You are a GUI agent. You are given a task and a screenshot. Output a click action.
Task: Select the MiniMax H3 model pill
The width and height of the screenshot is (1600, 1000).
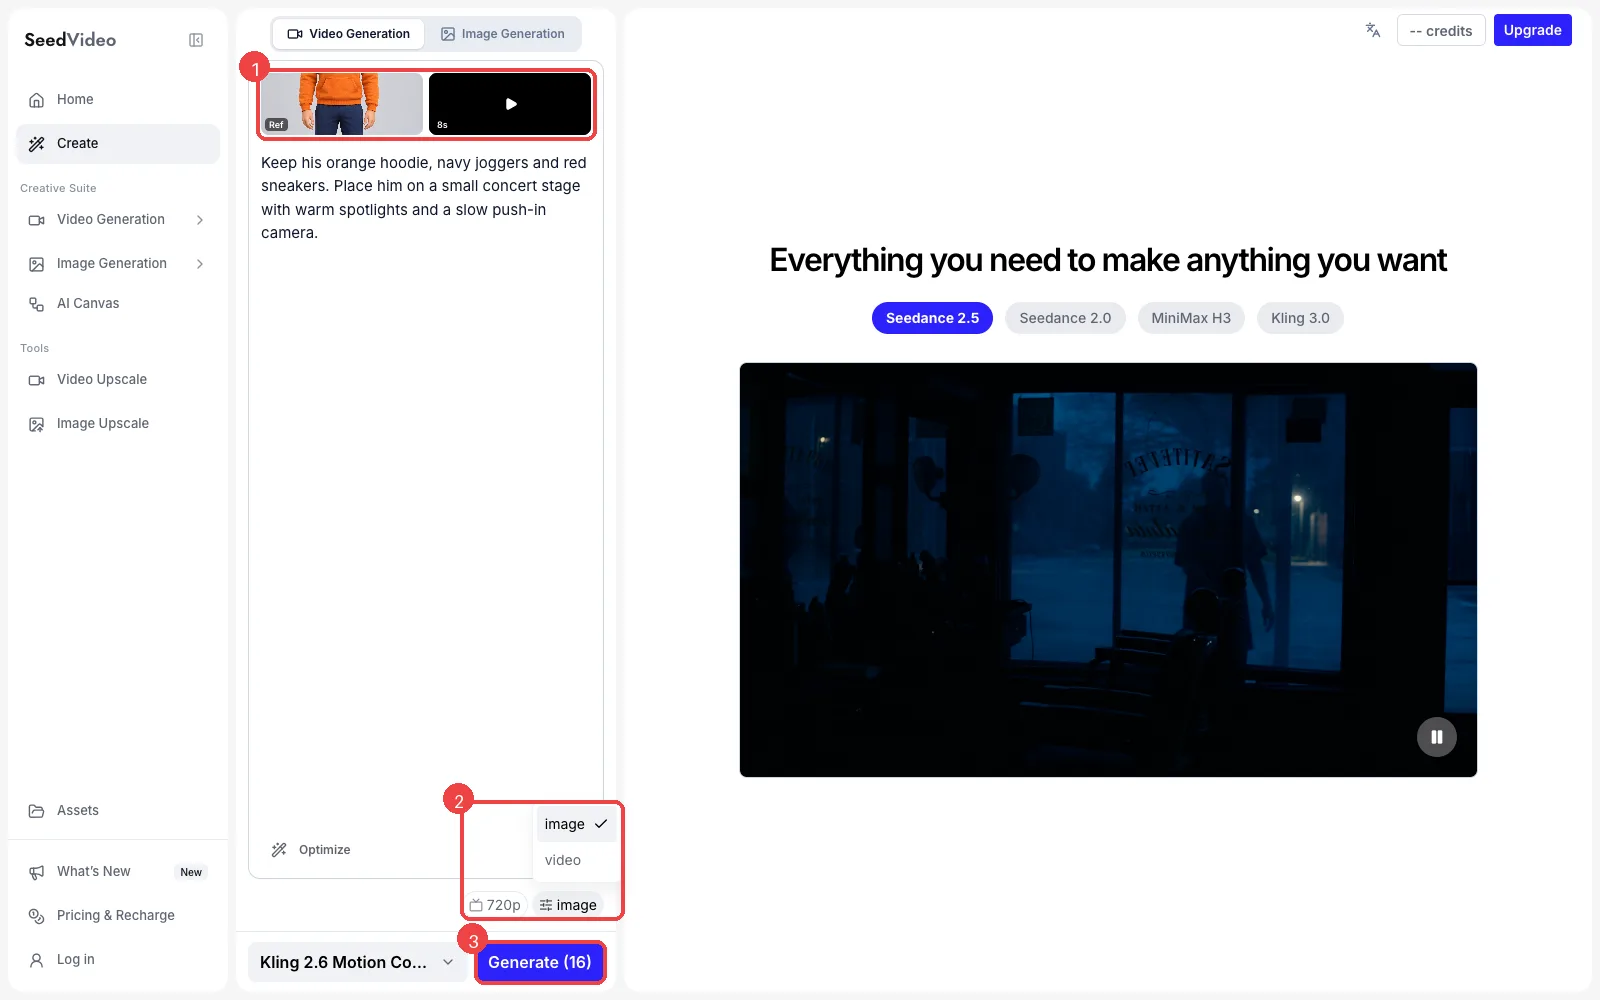(1191, 318)
